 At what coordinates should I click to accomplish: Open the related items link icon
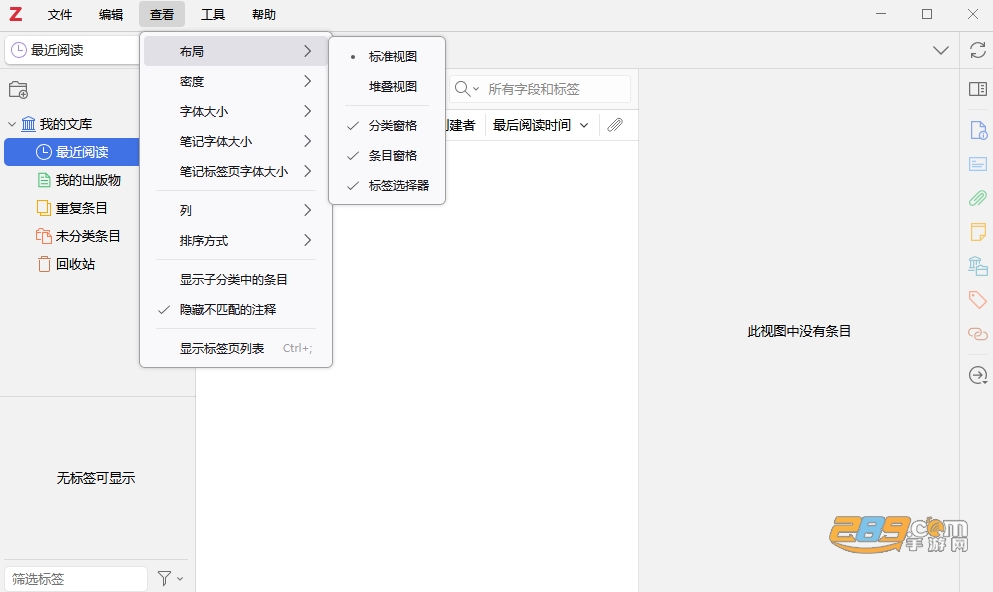point(978,334)
